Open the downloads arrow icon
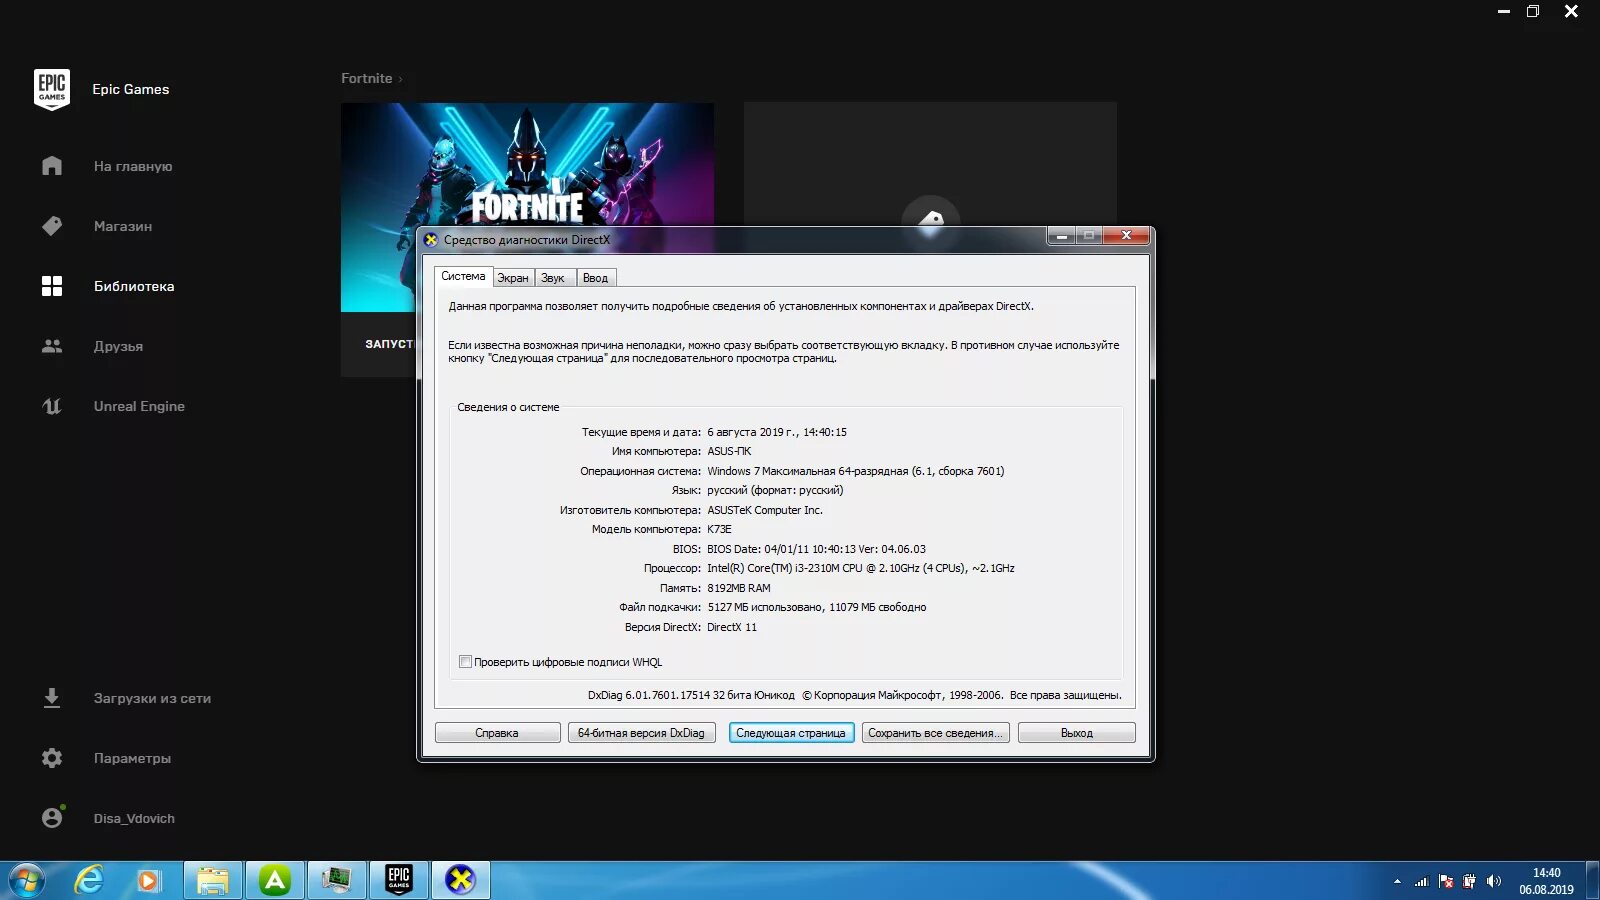1600x900 pixels. (52, 698)
